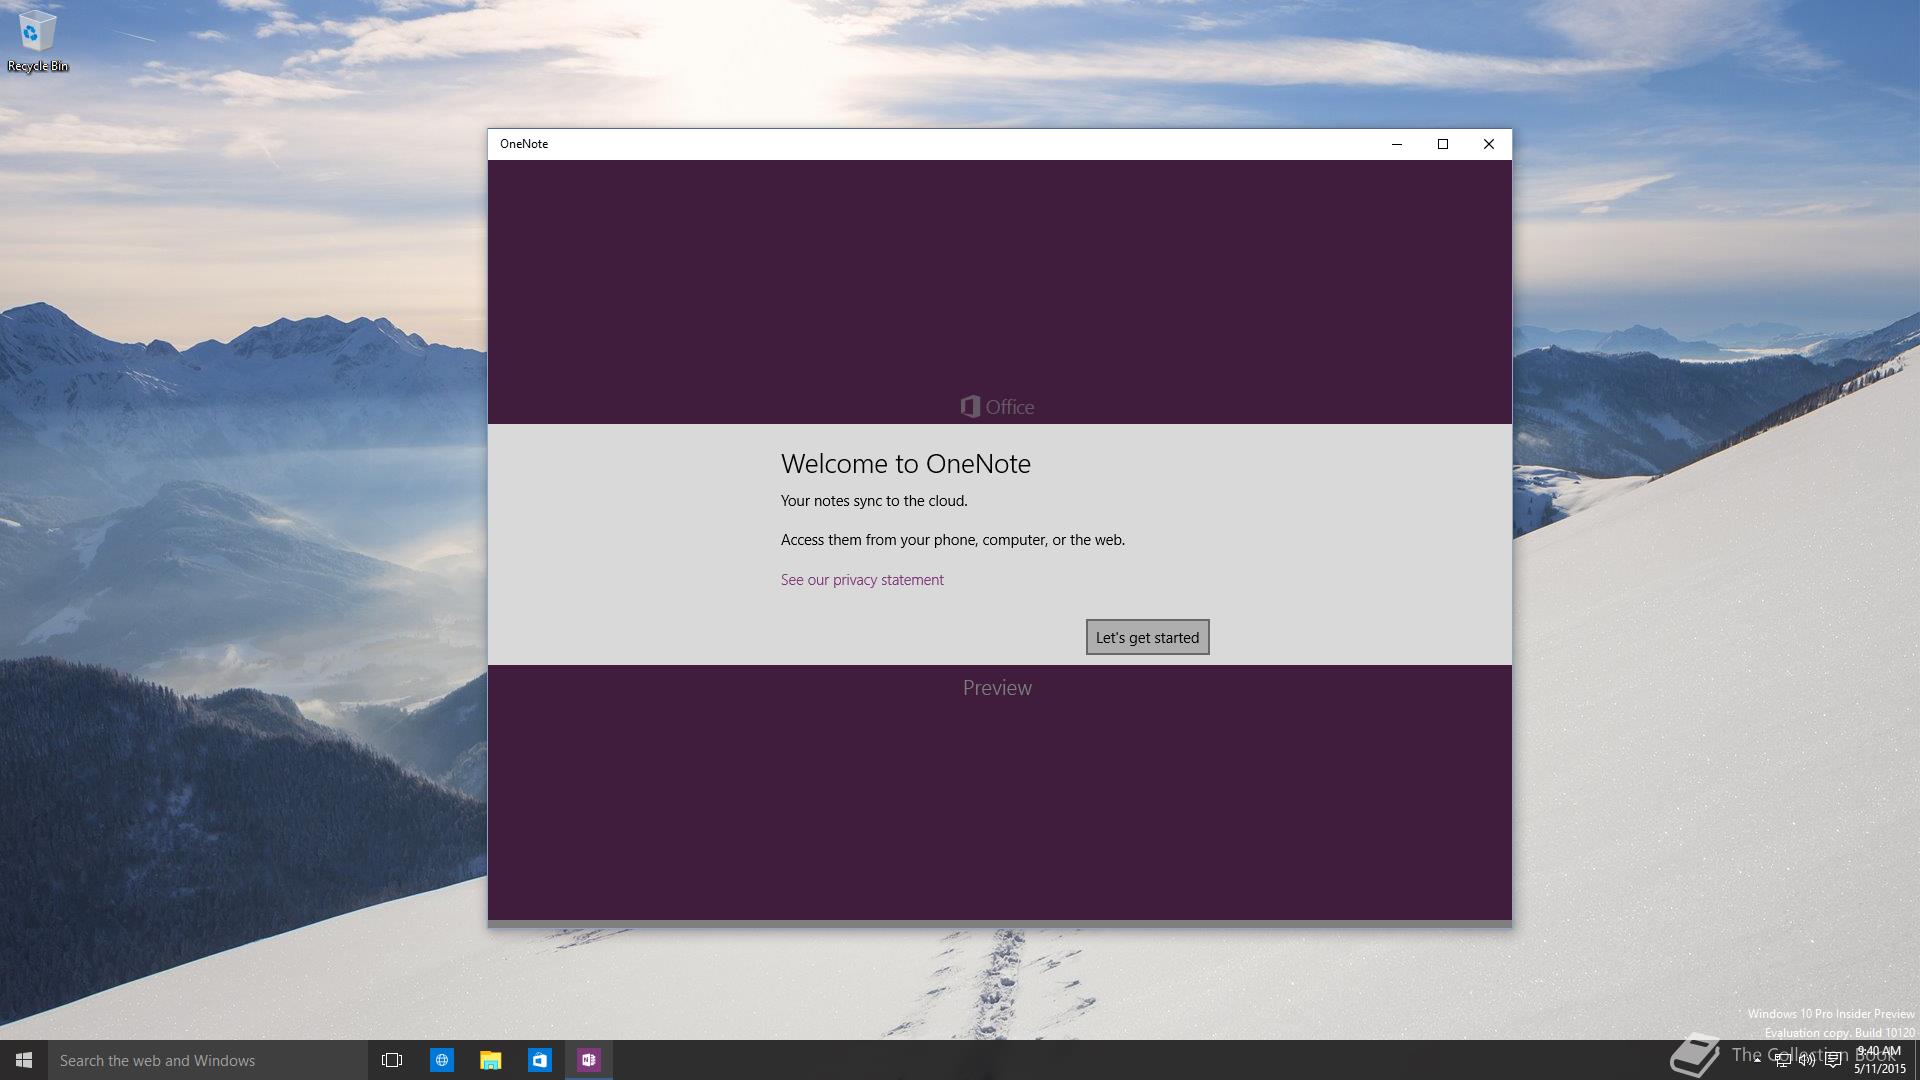The width and height of the screenshot is (1920, 1080).
Task: Click the taskbar clock showing 9:40 AM
Action: click(1880, 1060)
